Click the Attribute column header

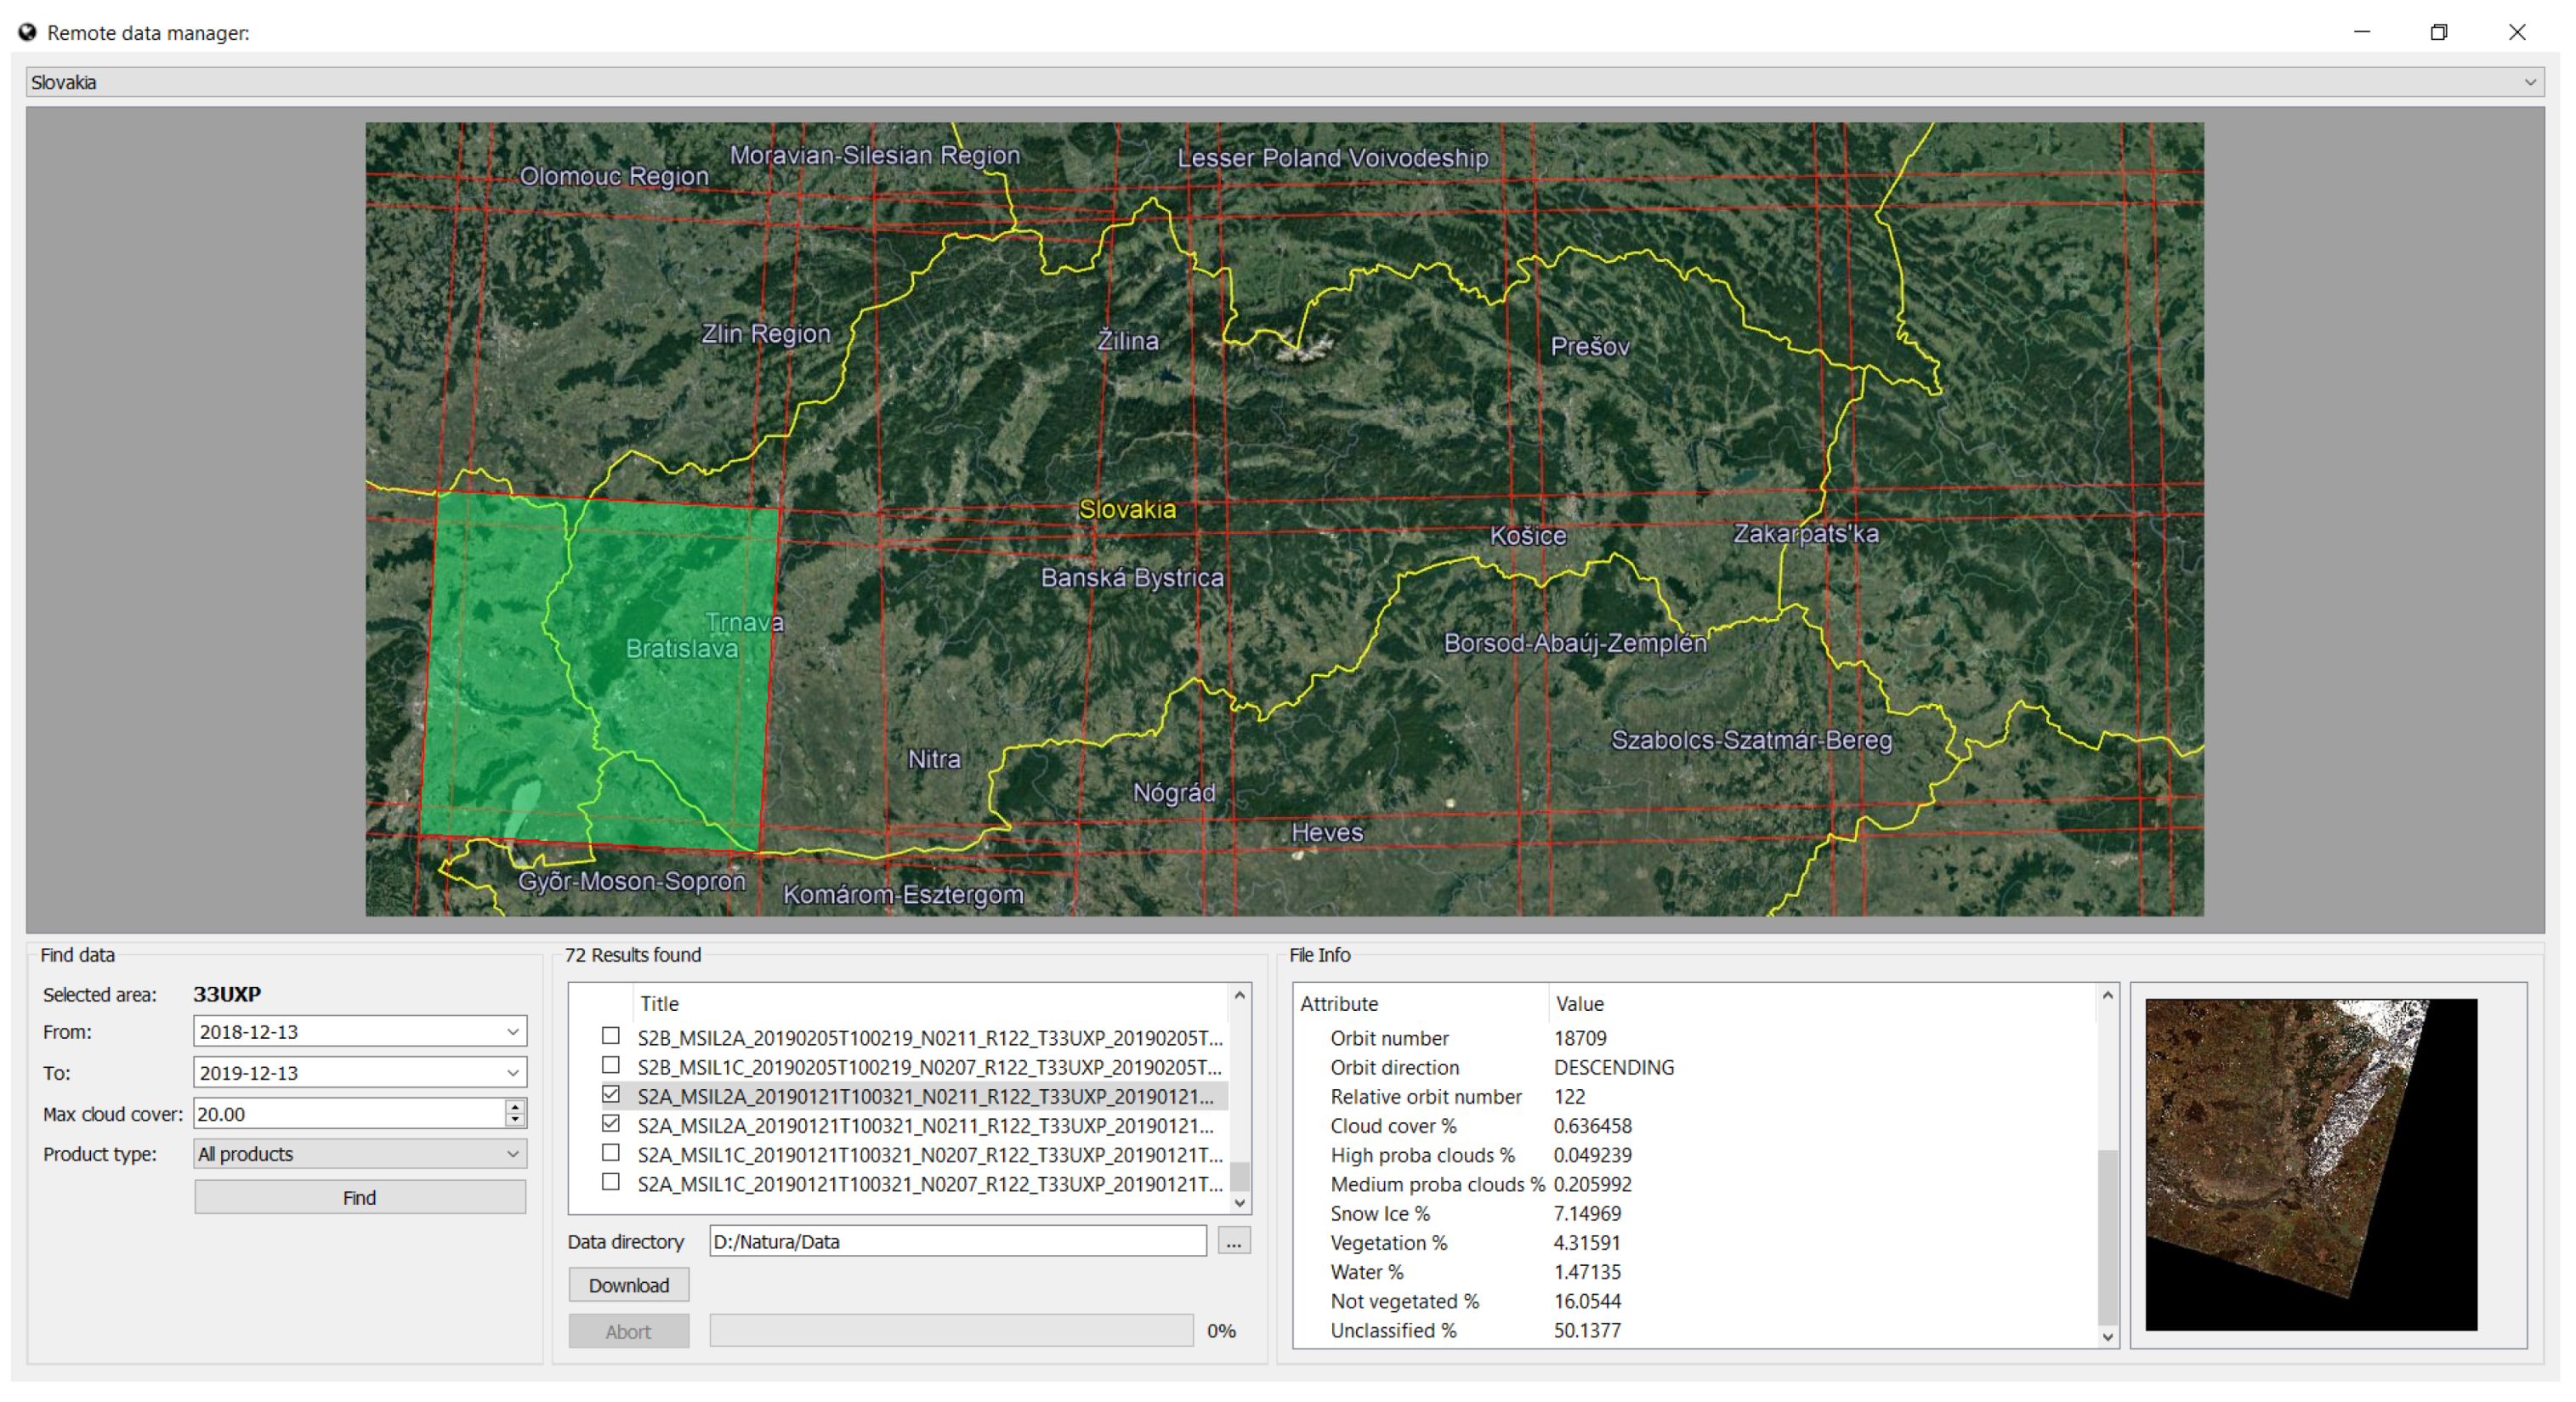click(1420, 1003)
